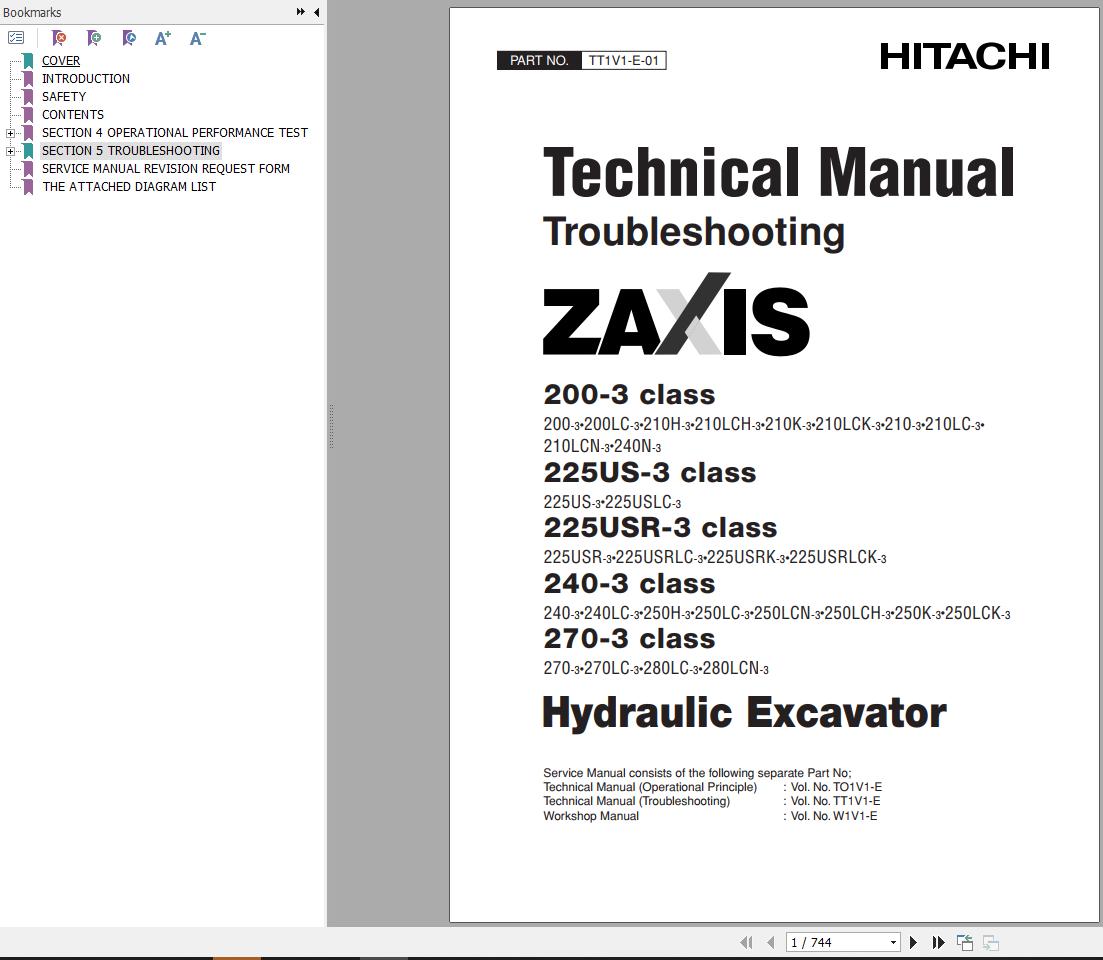Select SECTION 4 OPERATIONAL PERFORMANCE TEST bookmark
The height and width of the screenshot is (960, 1103).
click(x=174, y=132)
